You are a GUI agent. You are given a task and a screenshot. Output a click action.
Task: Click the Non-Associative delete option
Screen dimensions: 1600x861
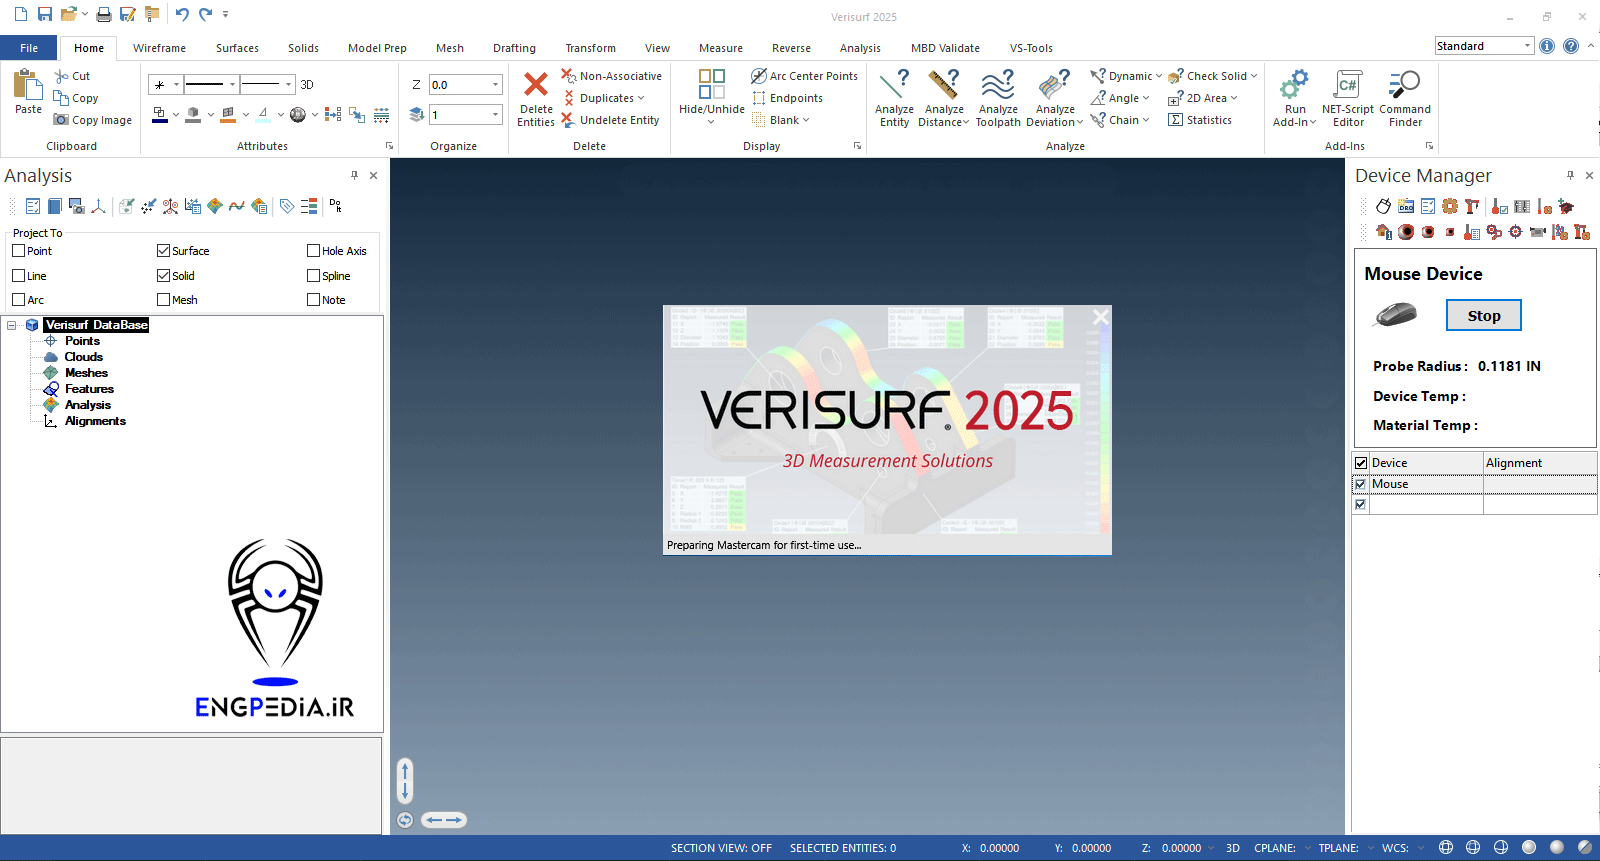coord(611,76)
